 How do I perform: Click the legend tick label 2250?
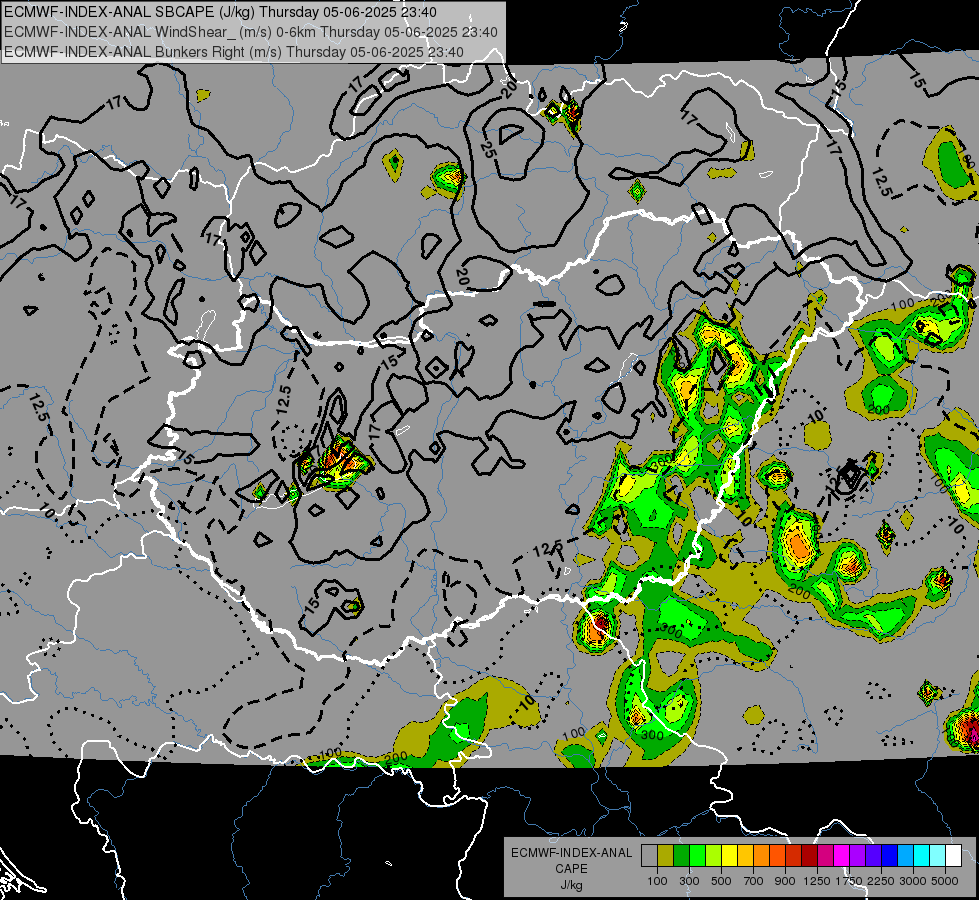tap(881, 881)
